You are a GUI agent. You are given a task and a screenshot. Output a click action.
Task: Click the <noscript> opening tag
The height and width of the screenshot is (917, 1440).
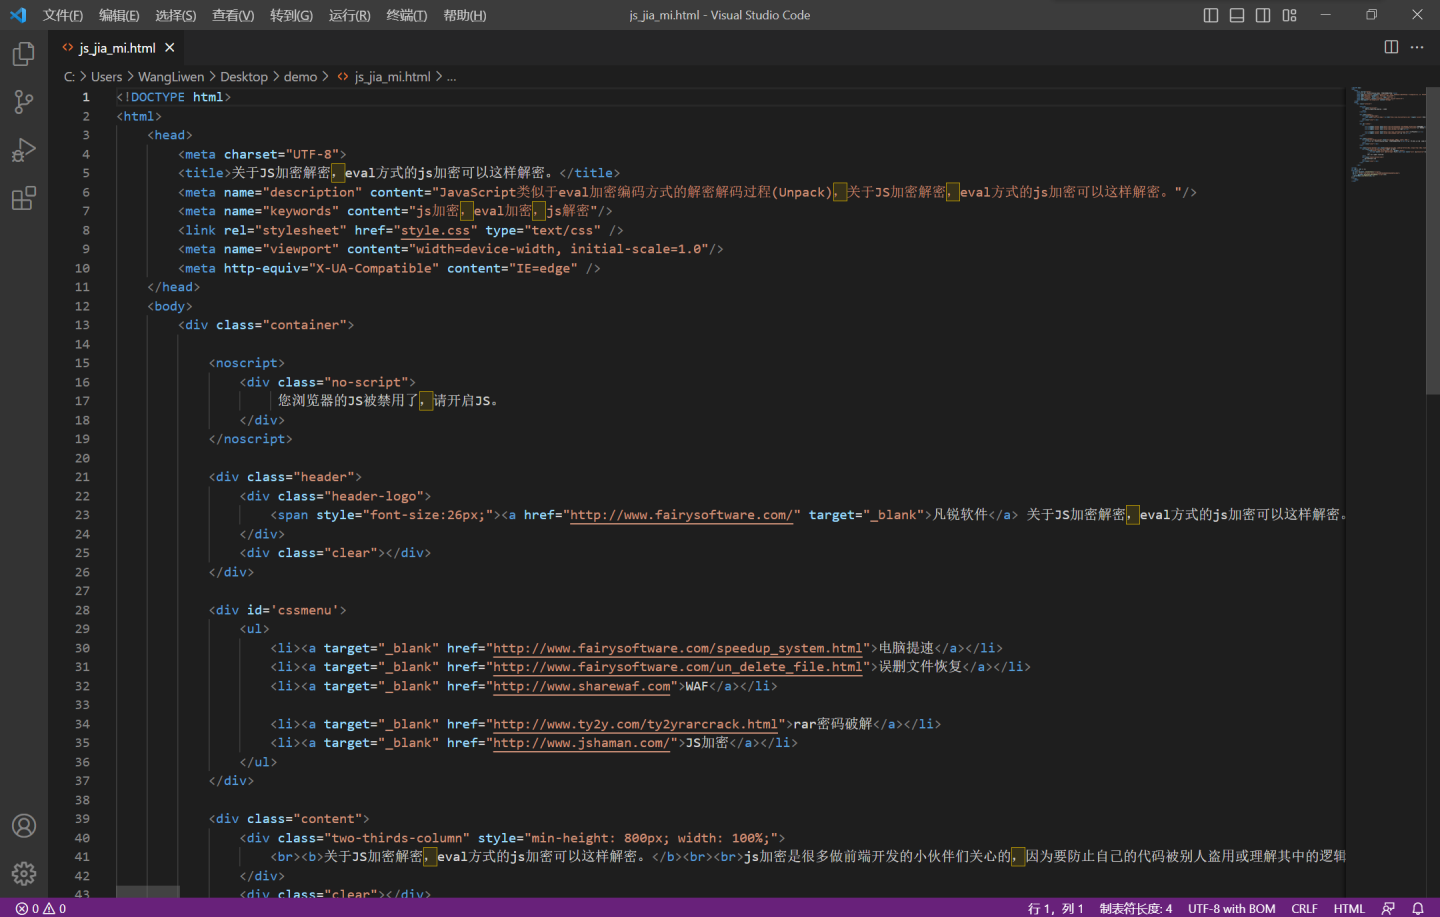pyautogui.click(x=247, y=363)
